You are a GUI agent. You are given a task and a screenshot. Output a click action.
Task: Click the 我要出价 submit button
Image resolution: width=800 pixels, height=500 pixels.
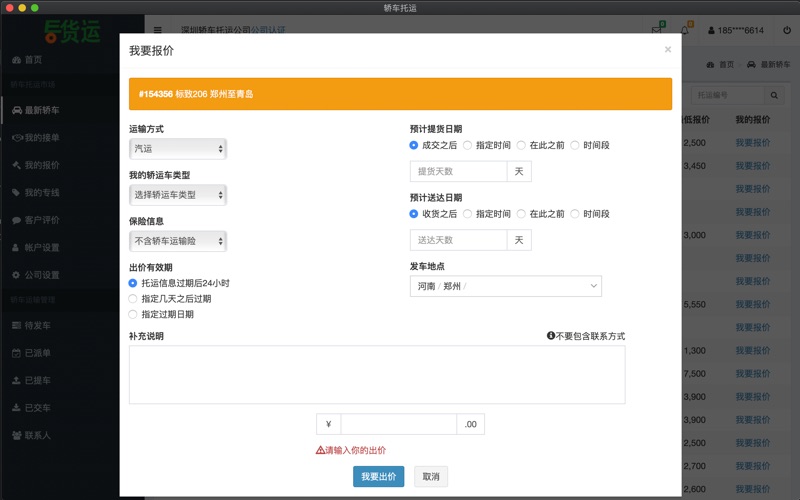point(378,476)
